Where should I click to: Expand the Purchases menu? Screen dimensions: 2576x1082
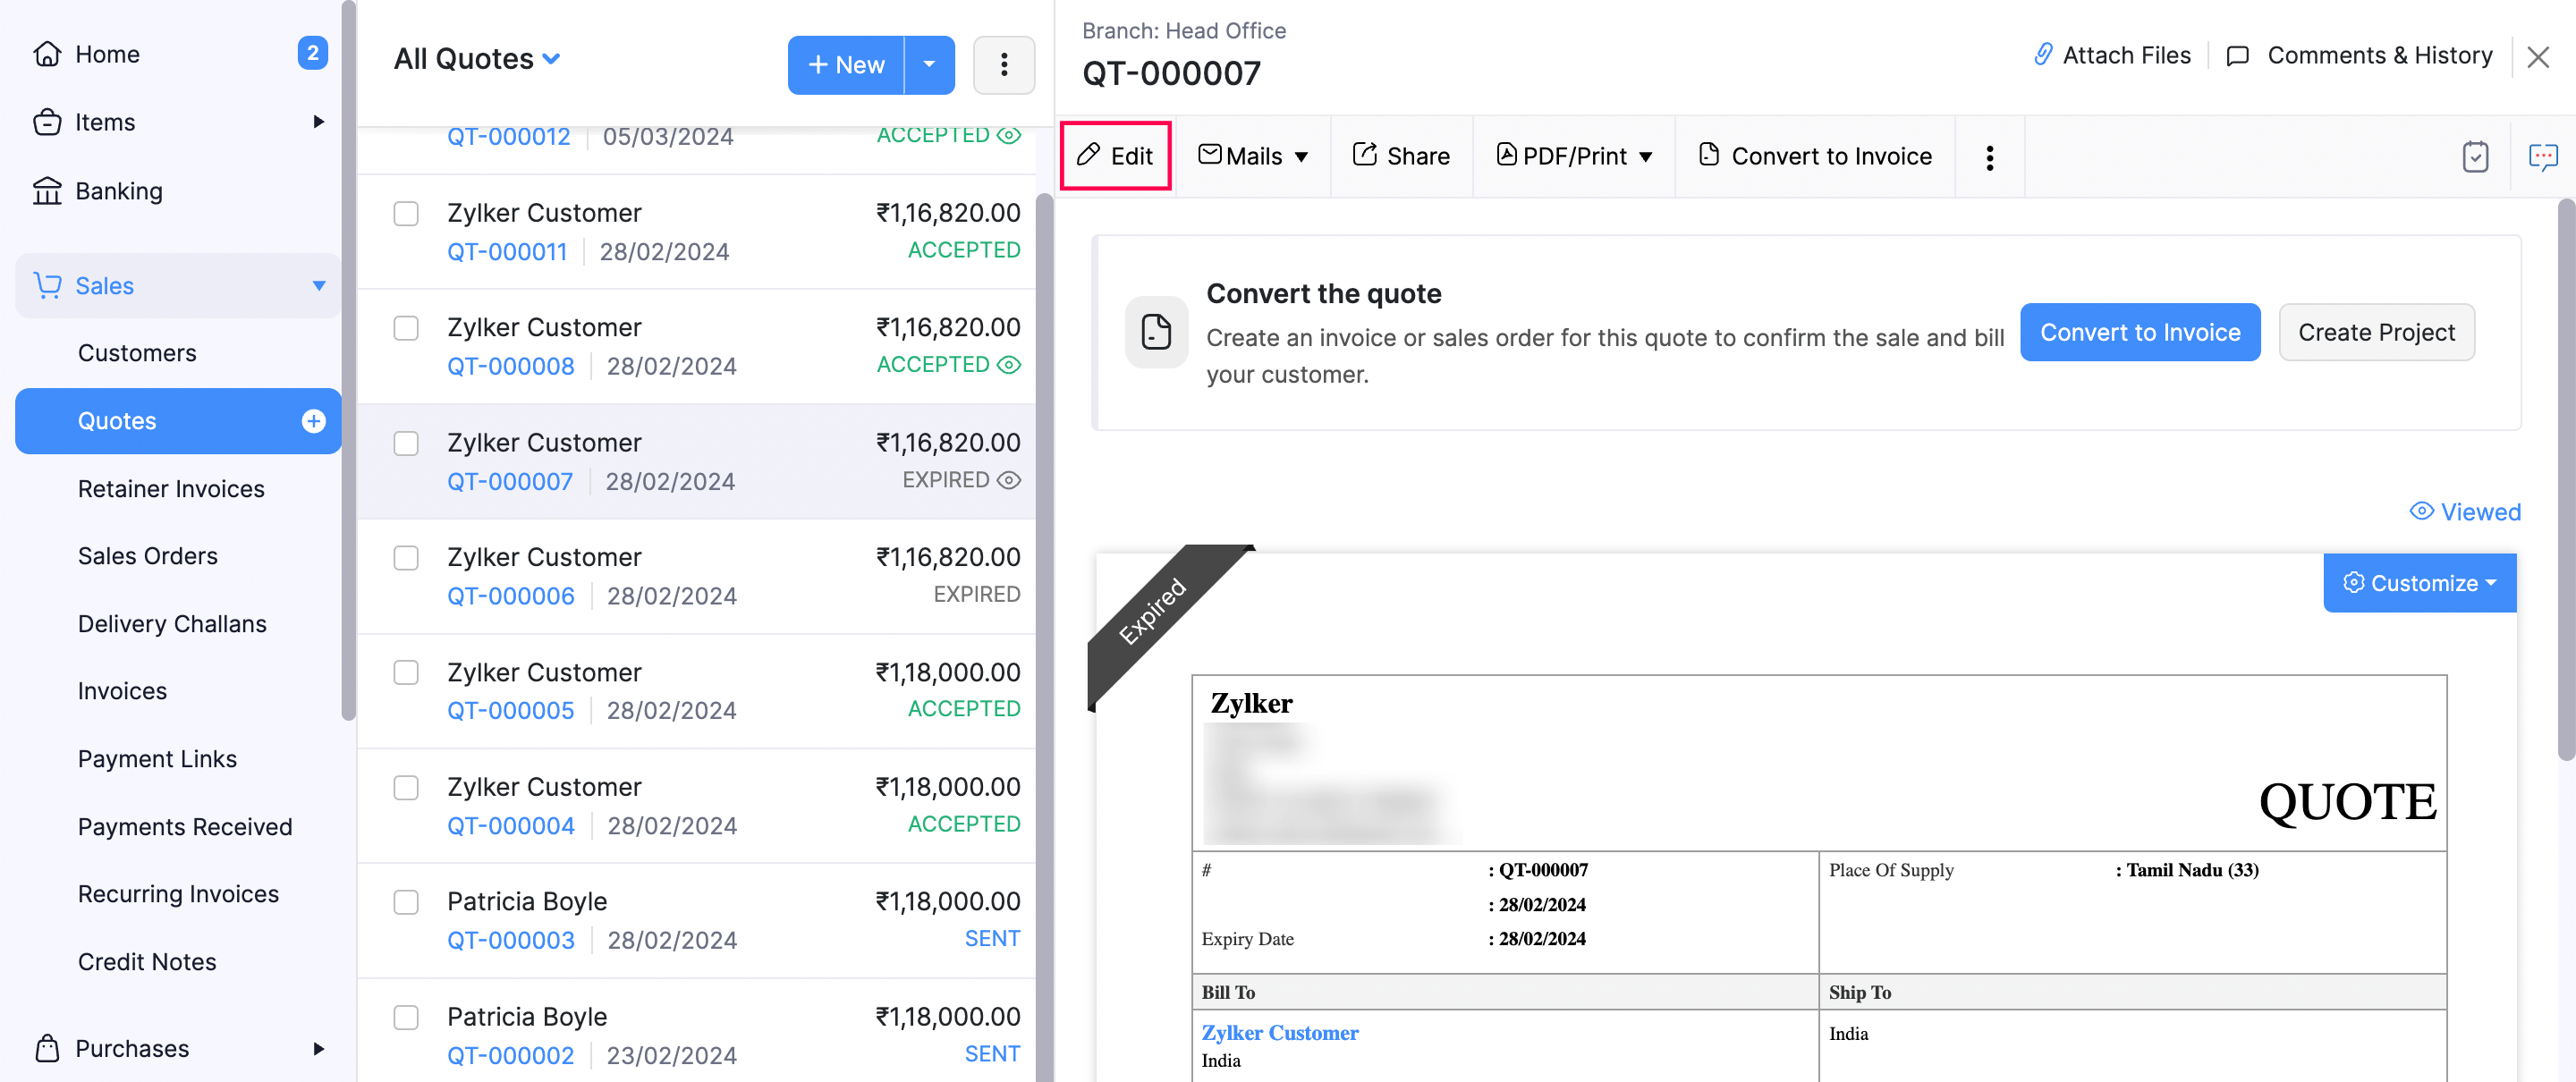(x=133, y=1048)
